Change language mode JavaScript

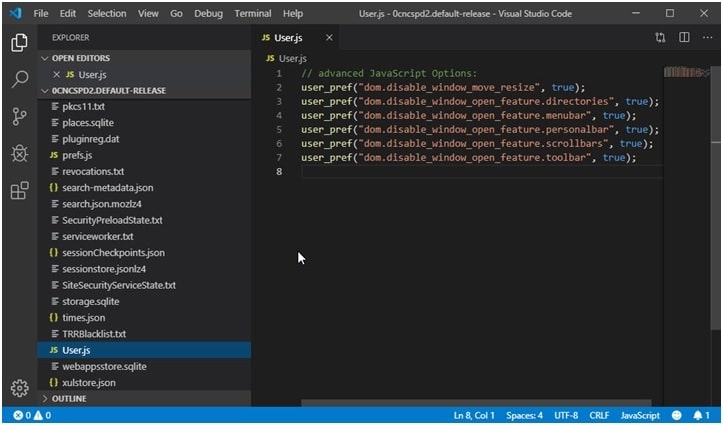(x=640, y=415)
